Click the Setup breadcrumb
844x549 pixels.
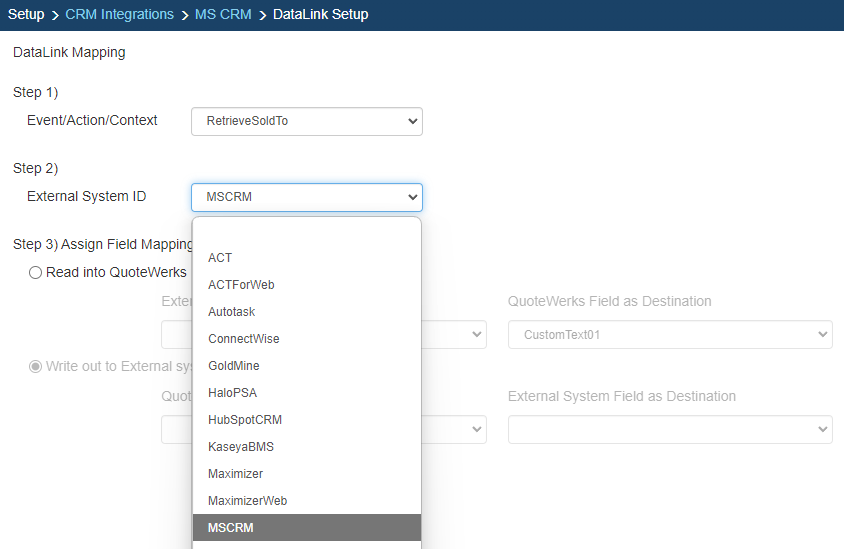[x=26, y=14]
